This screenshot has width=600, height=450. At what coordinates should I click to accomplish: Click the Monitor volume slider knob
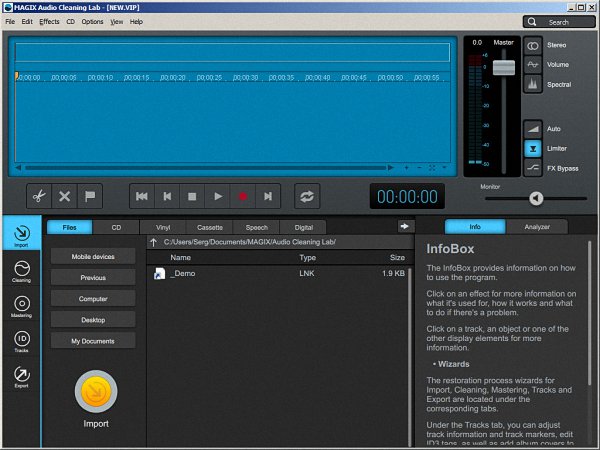point(536,198)
